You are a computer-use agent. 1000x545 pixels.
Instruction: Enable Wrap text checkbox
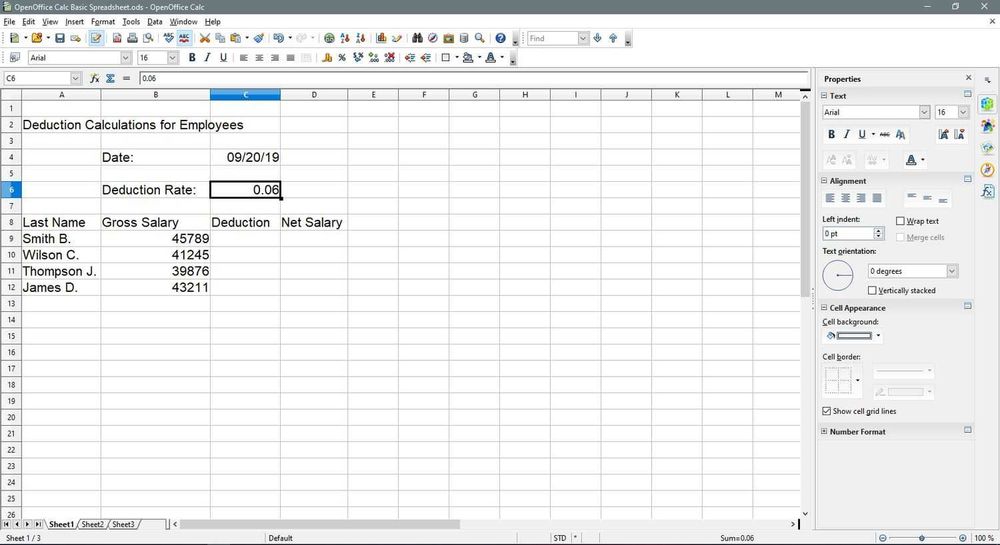[901, 221]
